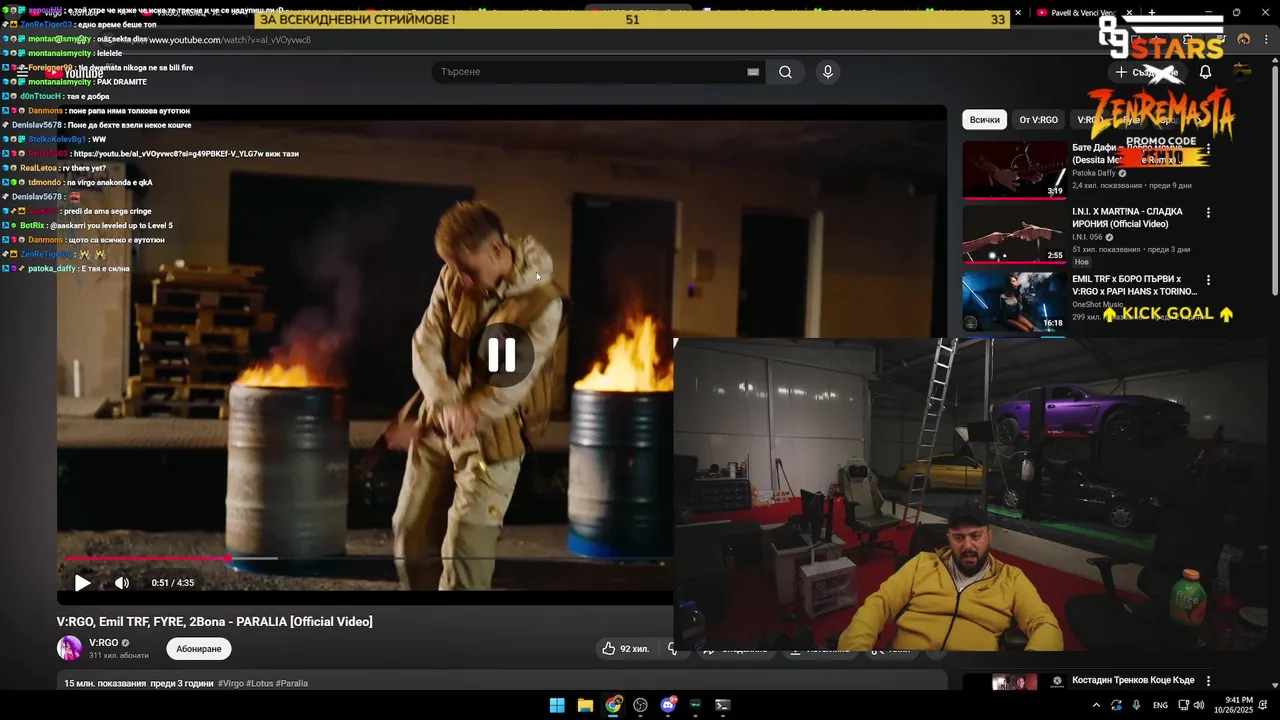This screenshot has width=1280, height=720.
Task: Like the video (92 хил.)
Action: (x=626, y=649)
